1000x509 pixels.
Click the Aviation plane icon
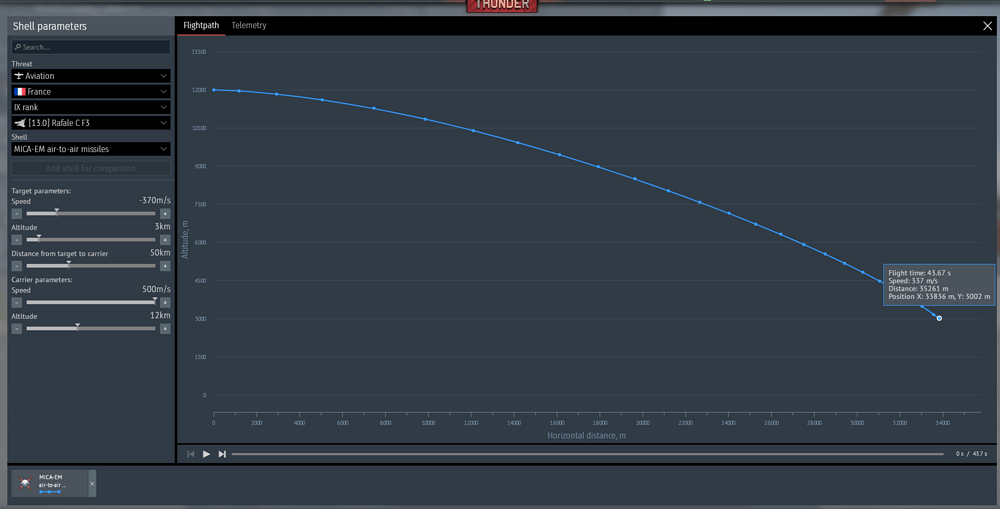(18, 76)
